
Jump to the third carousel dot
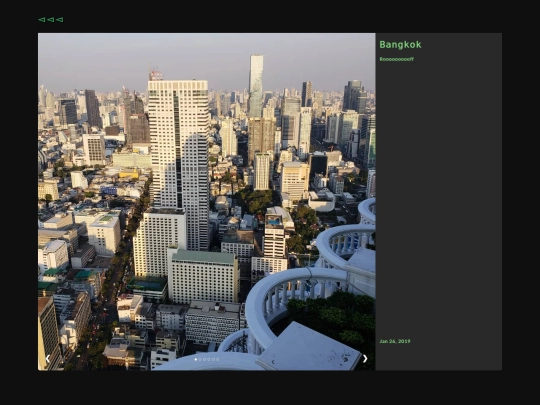coord(205,360)
